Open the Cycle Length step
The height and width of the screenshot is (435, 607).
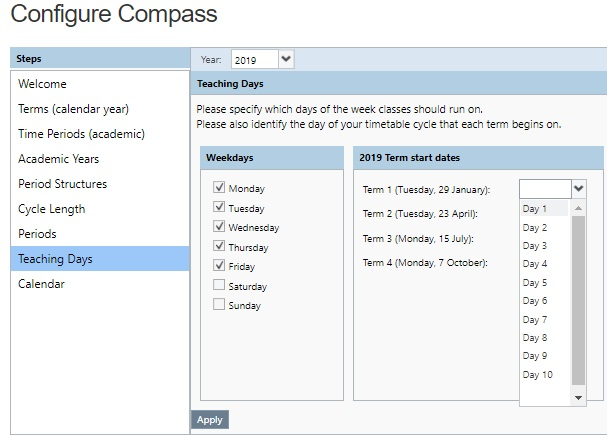click(51, 209)
